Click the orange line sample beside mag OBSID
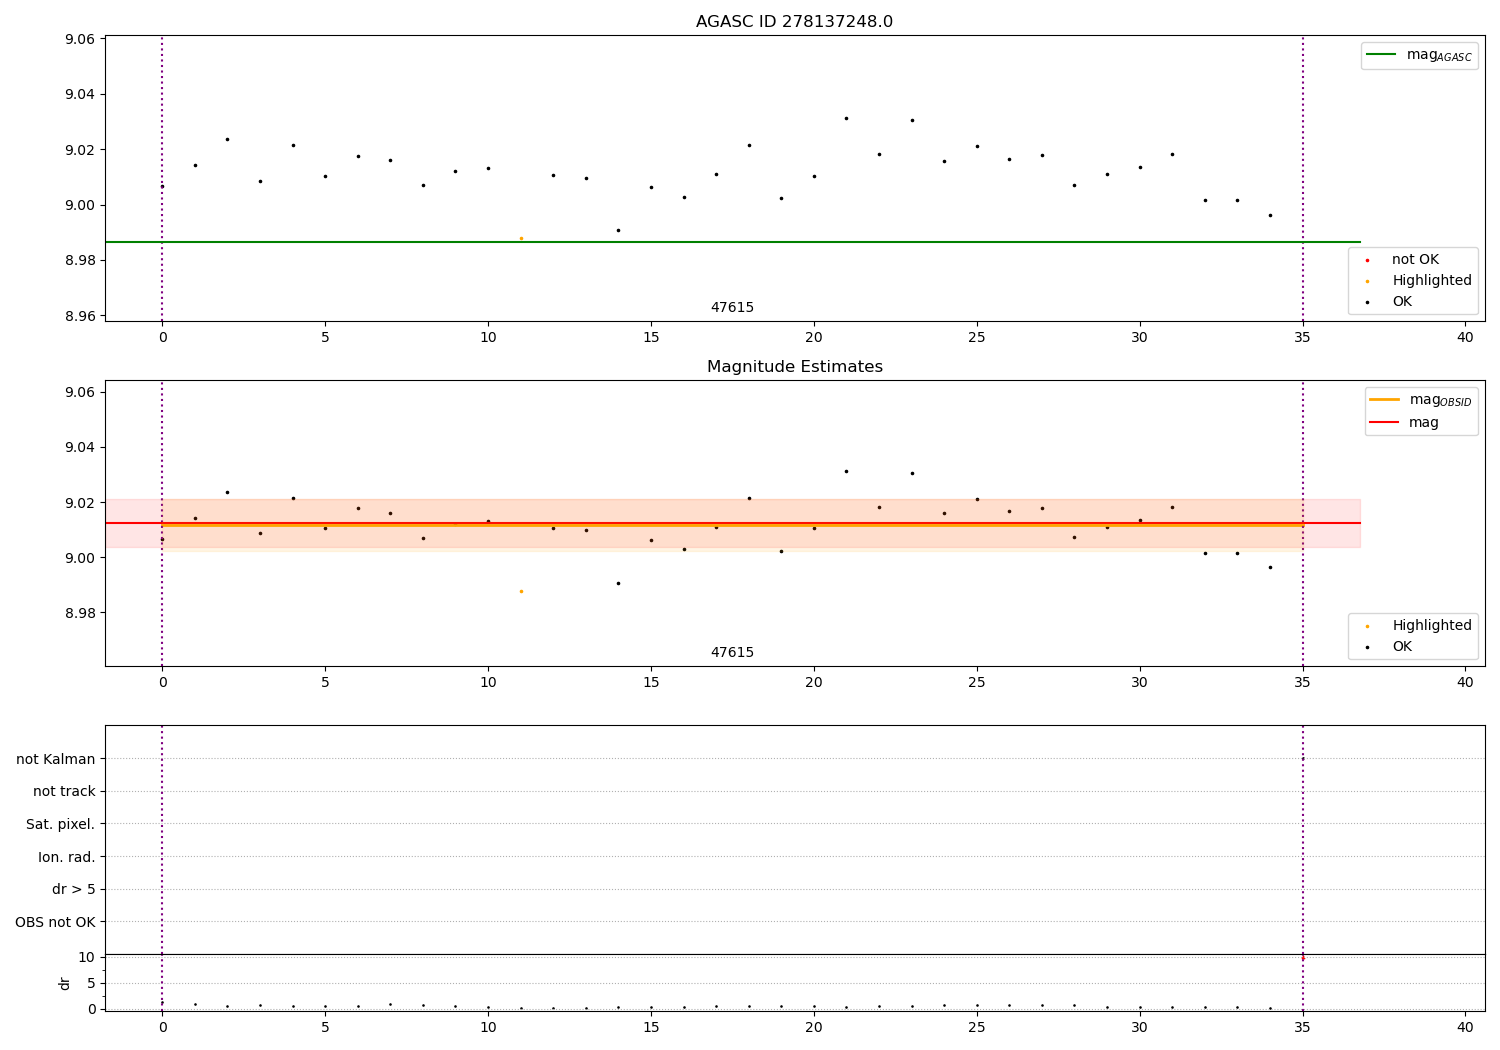 point(1384,400)
